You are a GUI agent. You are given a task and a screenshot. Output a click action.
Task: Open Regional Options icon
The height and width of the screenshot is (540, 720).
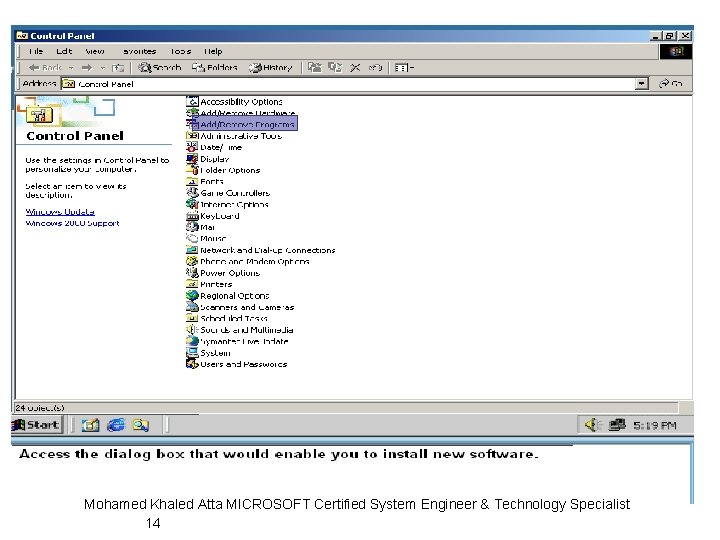192,295
